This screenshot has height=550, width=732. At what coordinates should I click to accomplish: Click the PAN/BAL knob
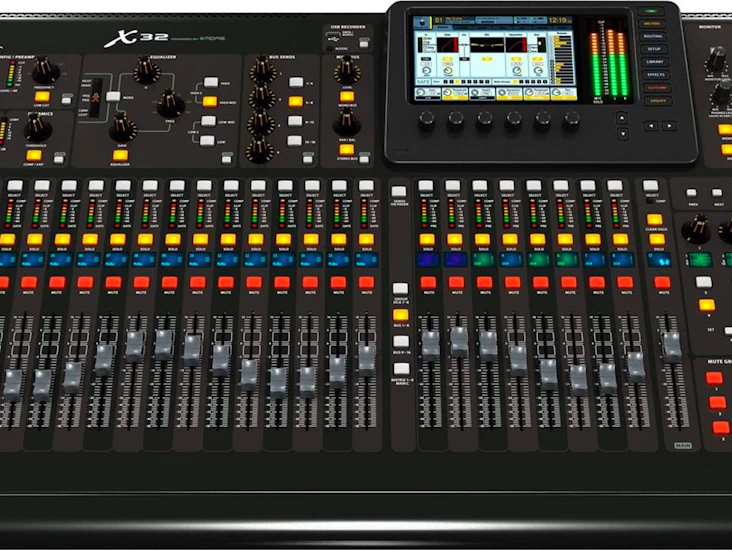[346, 124]
